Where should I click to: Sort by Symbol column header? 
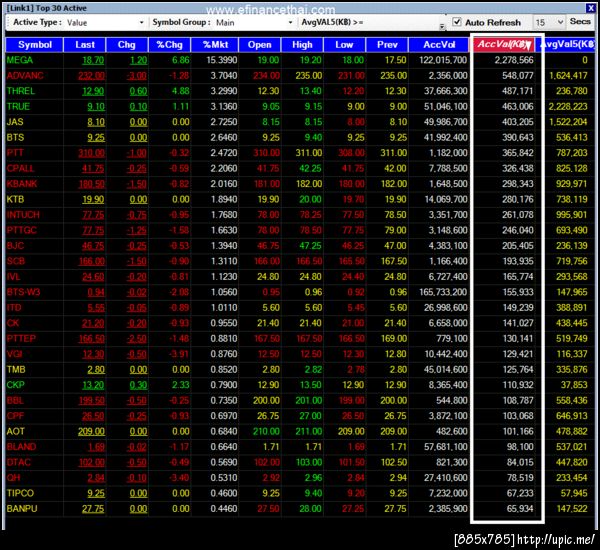pos(34,45)
